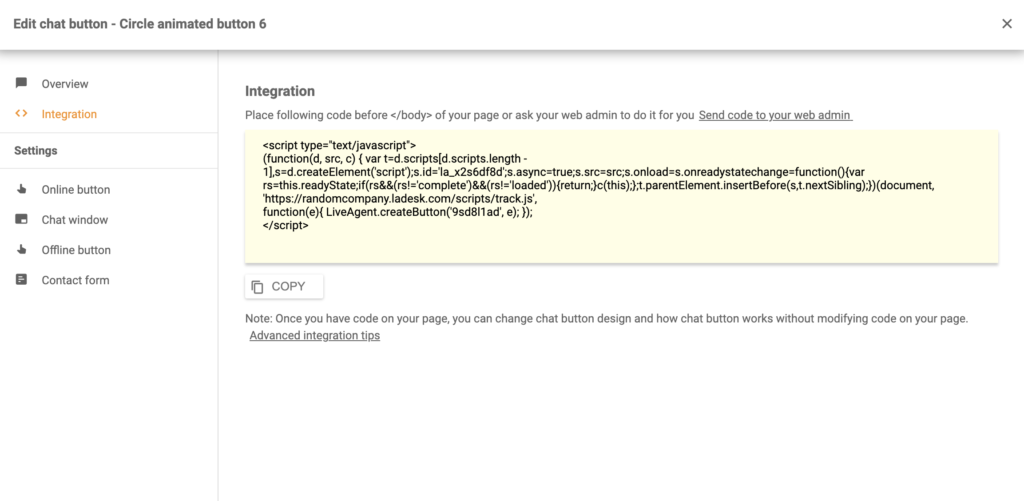The image size is (1024, 501).
Task: Click the Offline button pointer icon
Action: coord(21,249)
